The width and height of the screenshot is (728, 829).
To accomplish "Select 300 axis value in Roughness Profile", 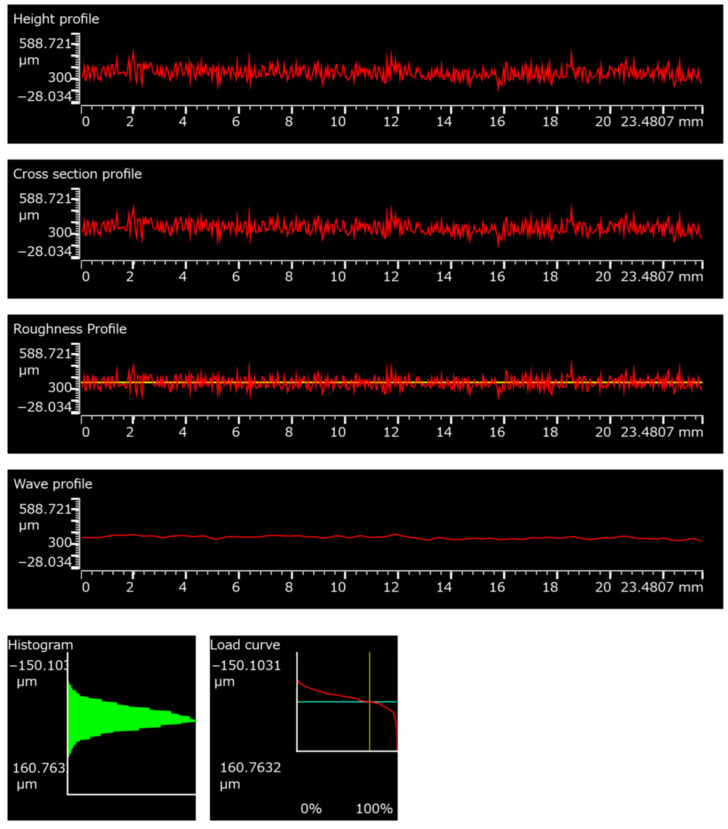I will point(59,388).
